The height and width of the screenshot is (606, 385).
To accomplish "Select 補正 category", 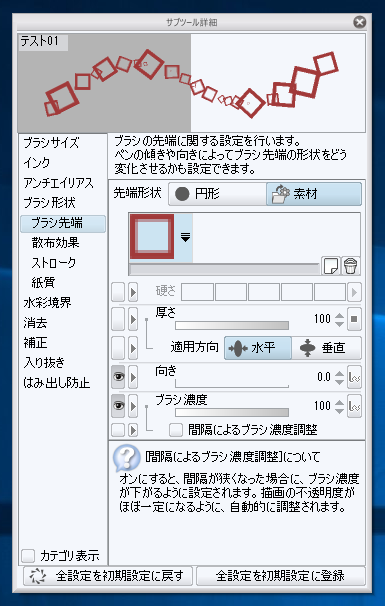I will 35,343.
